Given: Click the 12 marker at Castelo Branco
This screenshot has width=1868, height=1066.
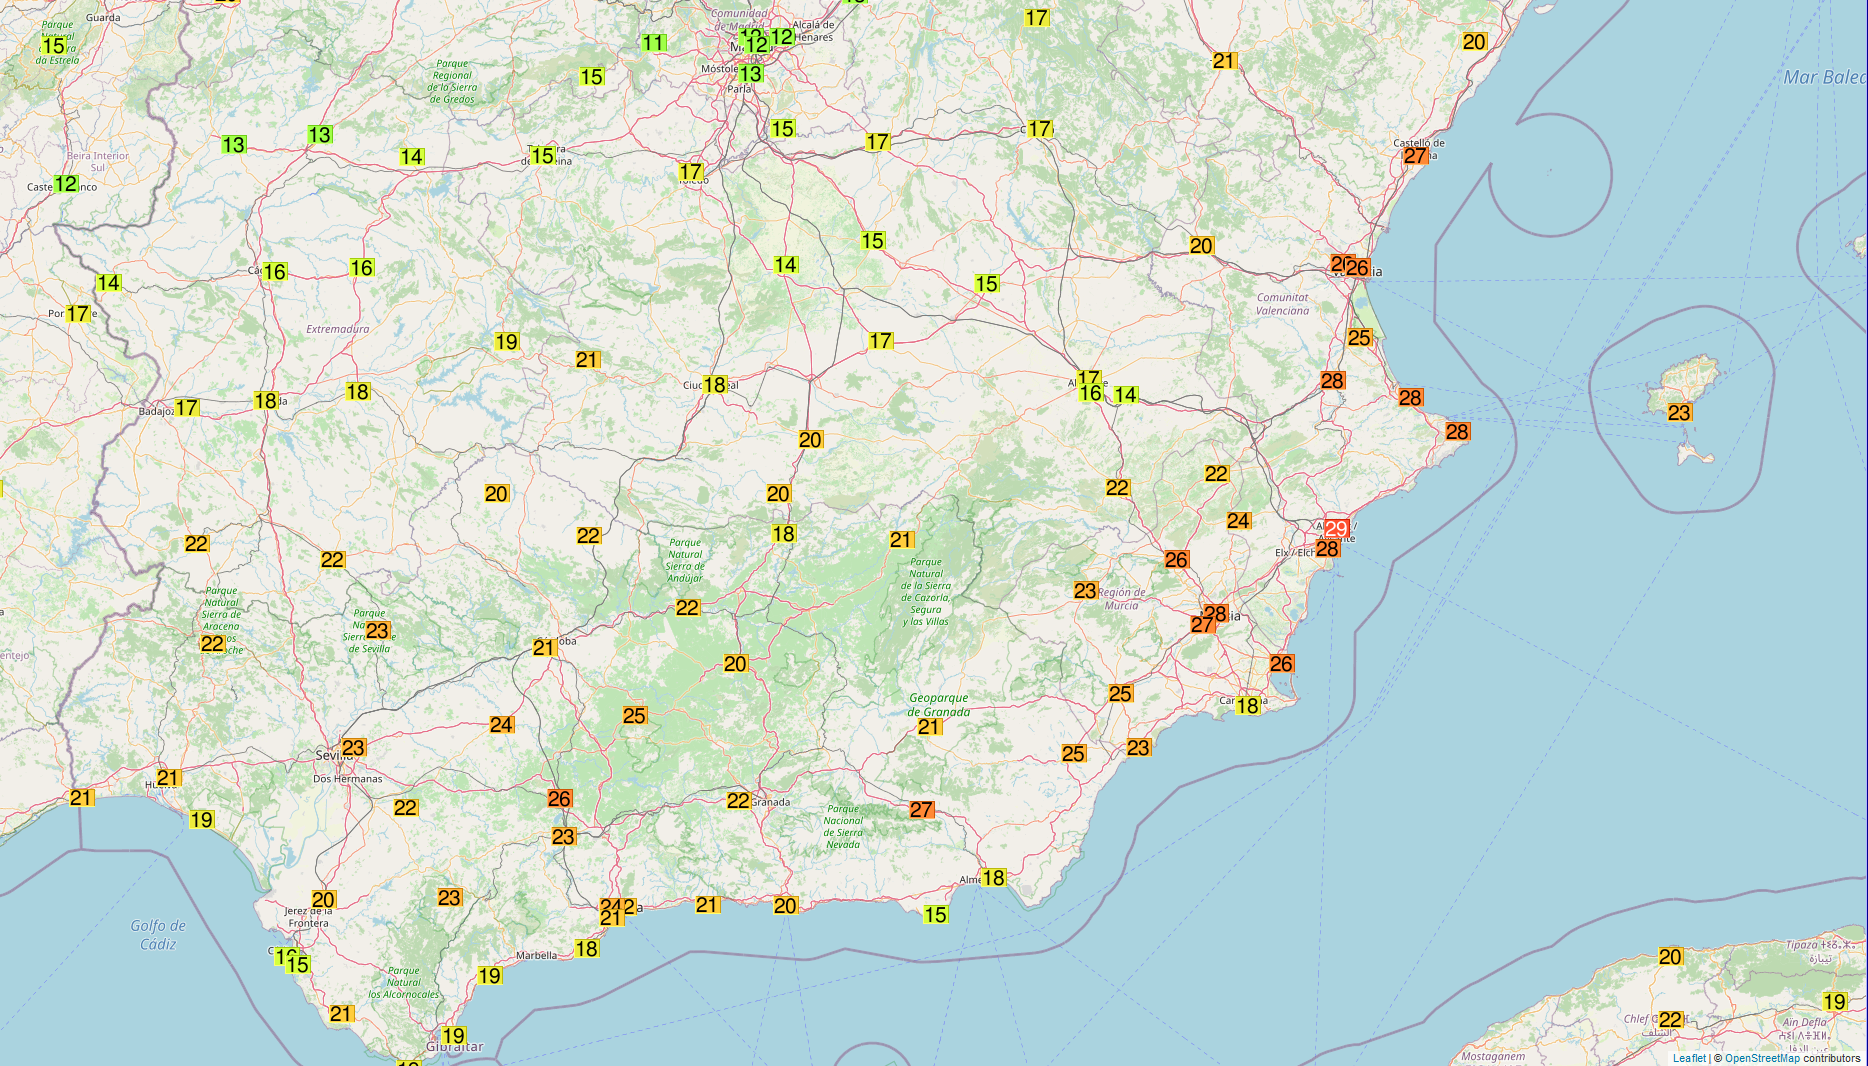Looking at the screenshot, I should click(66, 184).
